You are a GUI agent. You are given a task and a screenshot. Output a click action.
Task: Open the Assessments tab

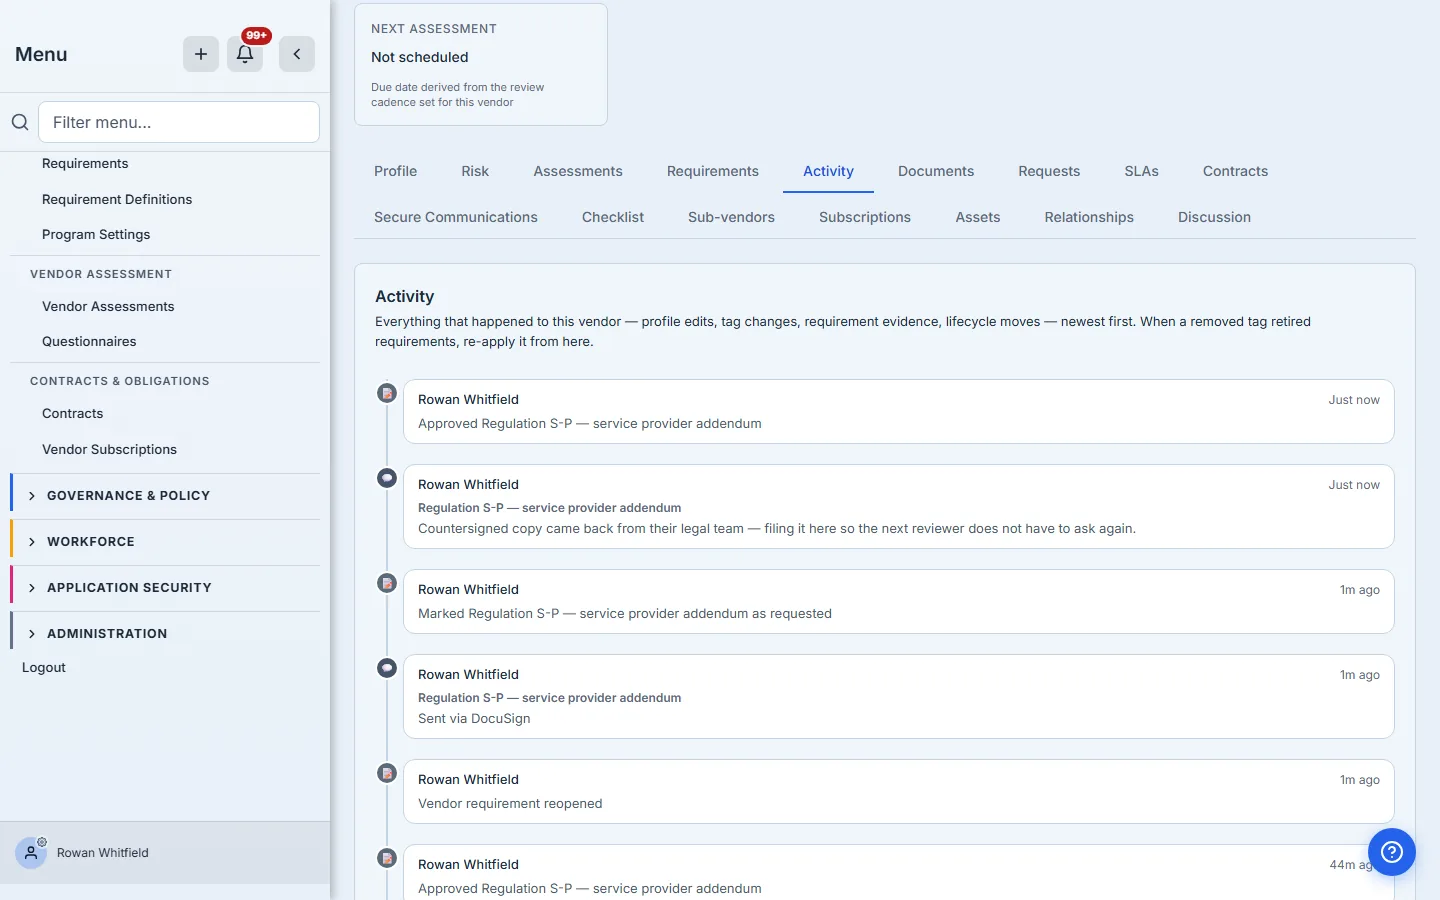tap(578, 171)
